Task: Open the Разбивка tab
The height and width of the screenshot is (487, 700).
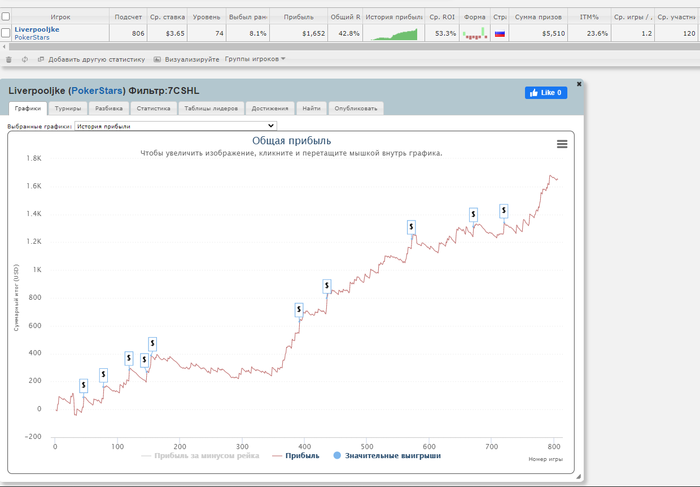Action: pos(109,108)
